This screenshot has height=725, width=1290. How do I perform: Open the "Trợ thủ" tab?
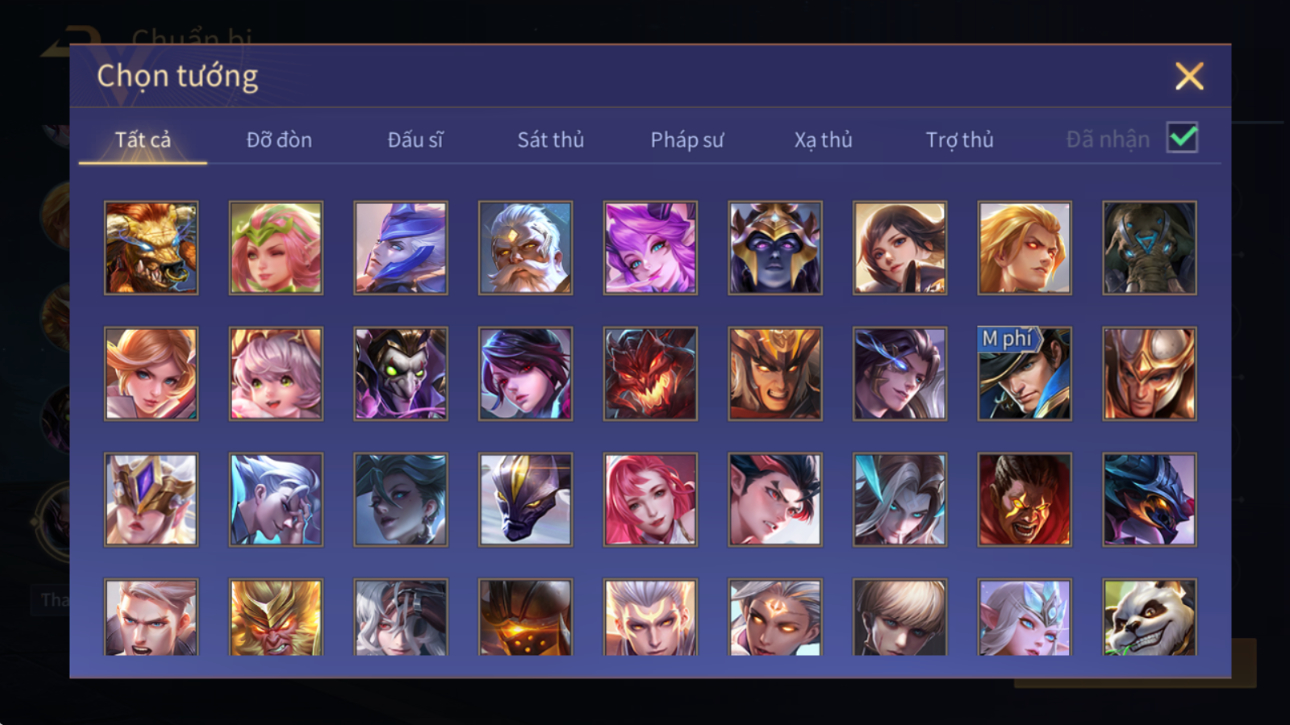[959, 140]
